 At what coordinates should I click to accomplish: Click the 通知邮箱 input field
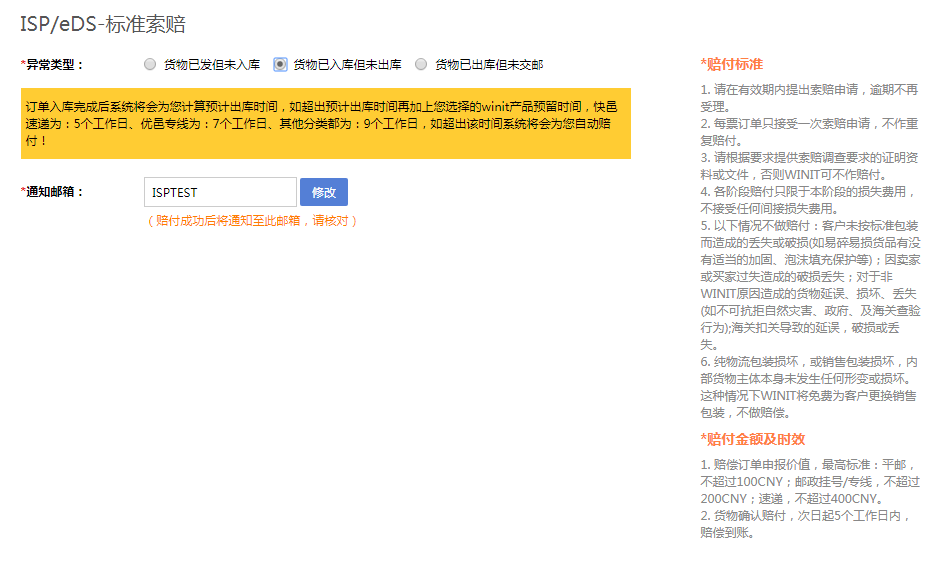(220, 192)
